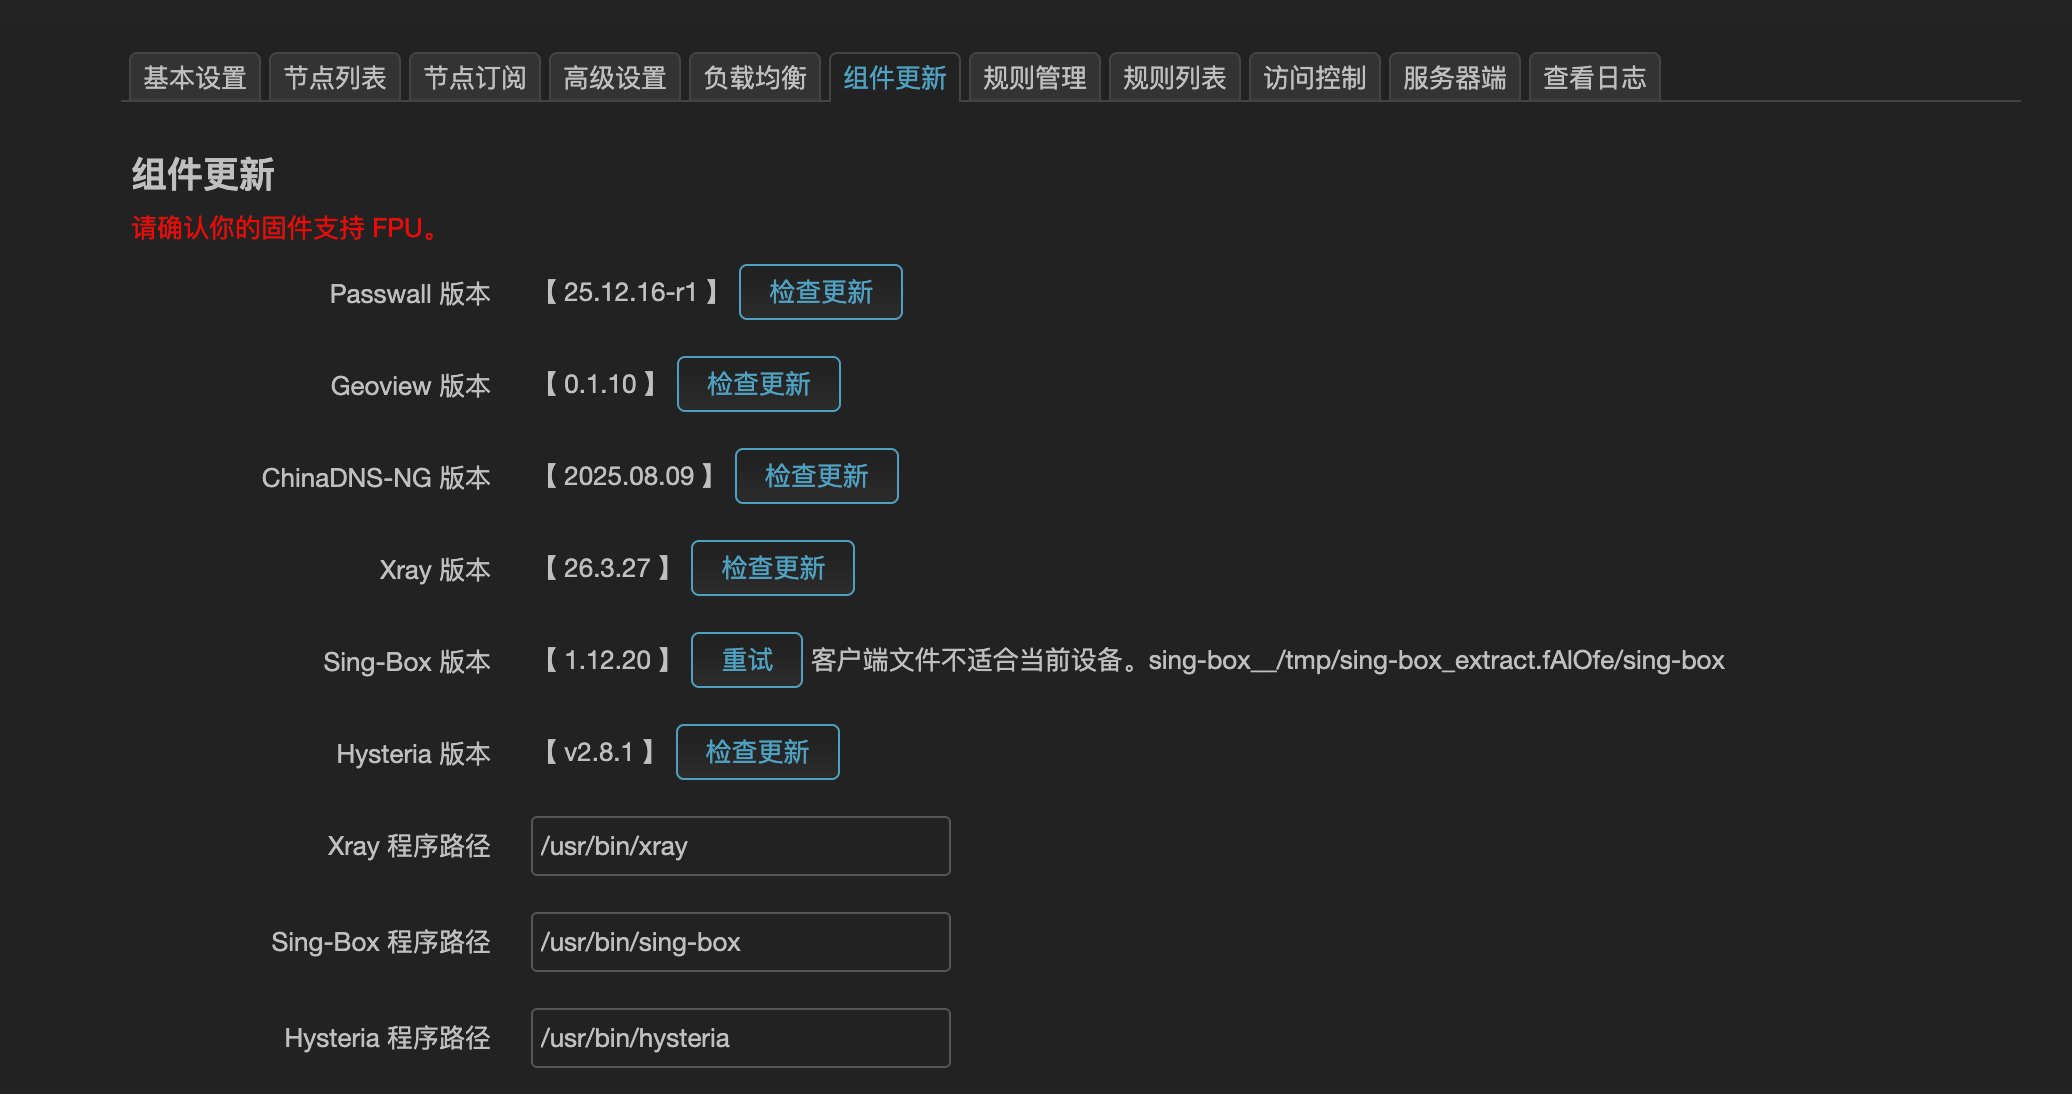Open the 负载均衡 tab
The height and width of the screenshot is (1094, 2072).
point(754,76)
